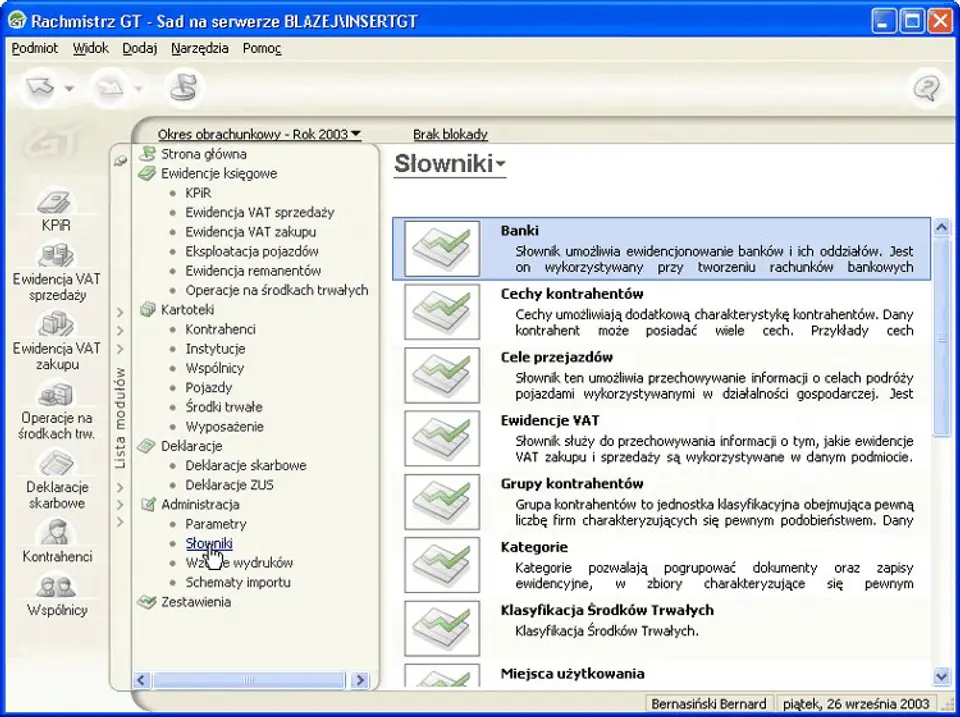
Task: Open Pojazdy in module tree
Action: (x=209, y=388)
